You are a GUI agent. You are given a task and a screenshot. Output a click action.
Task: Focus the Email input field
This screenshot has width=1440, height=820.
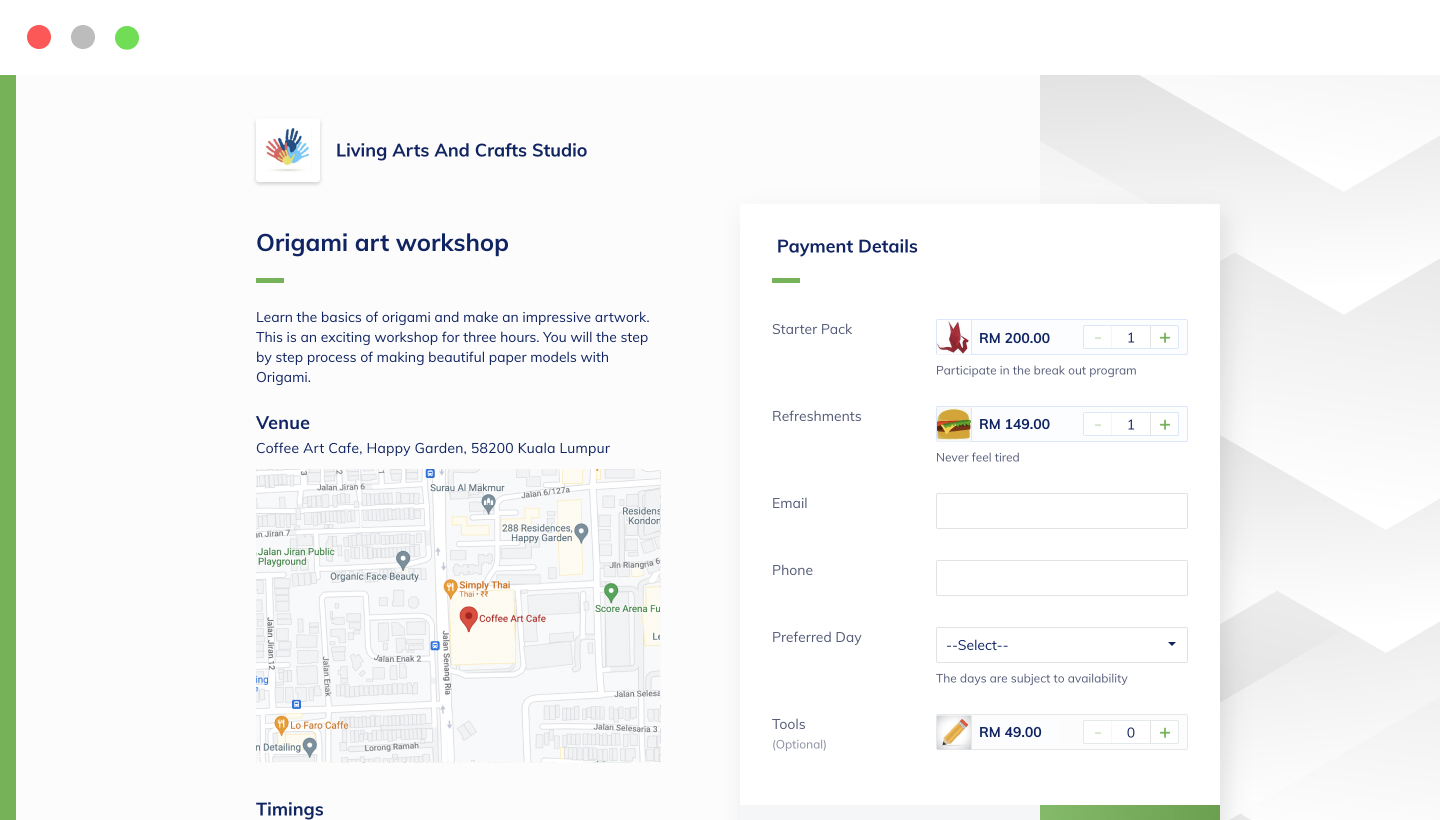click(1061, 511)
